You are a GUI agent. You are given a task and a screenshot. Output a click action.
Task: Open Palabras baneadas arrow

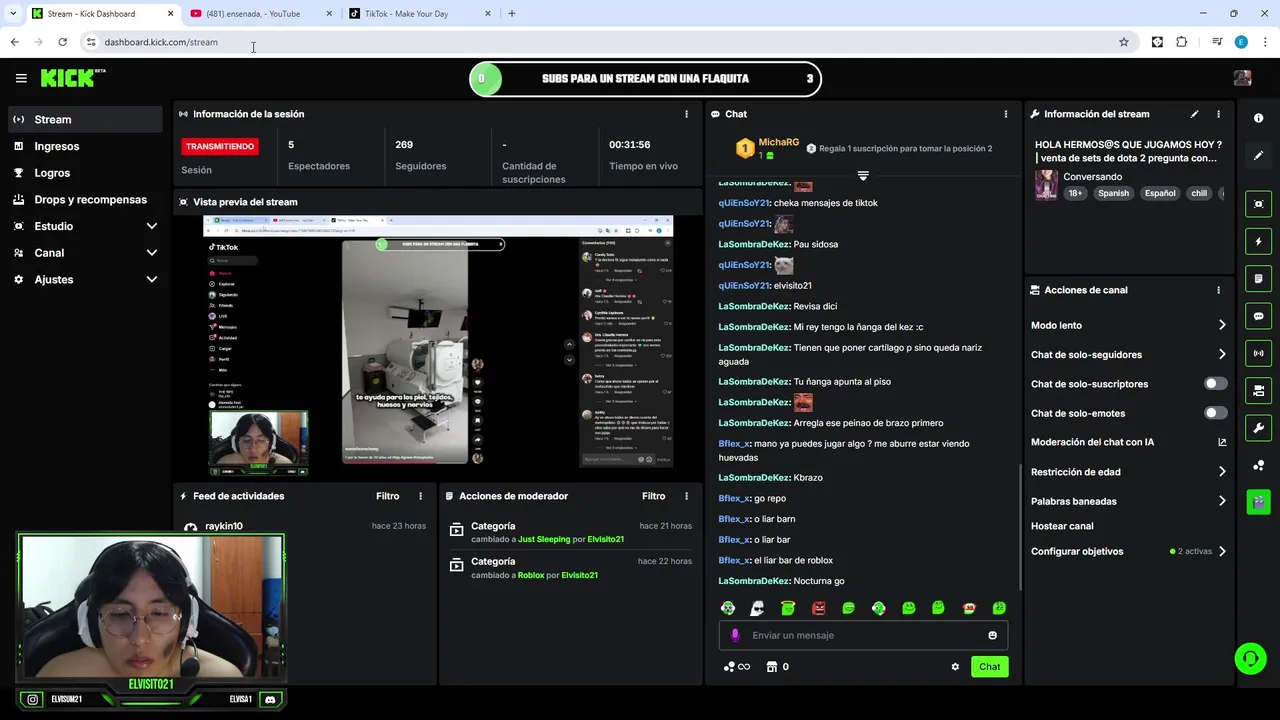(x=1222, y=501)
